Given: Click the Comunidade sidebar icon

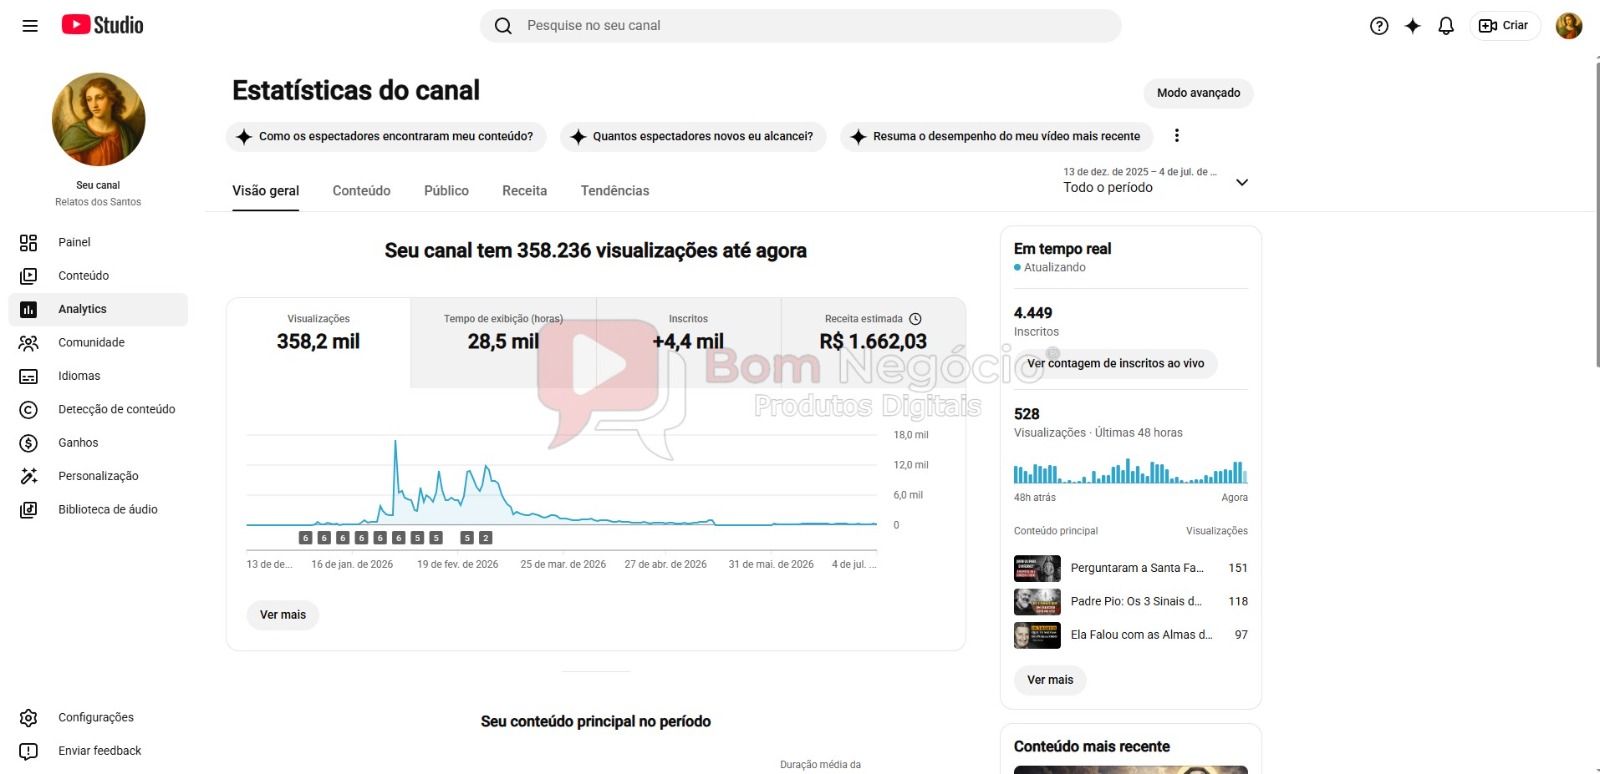Looking at the screenshot, I should coord(28,343).
